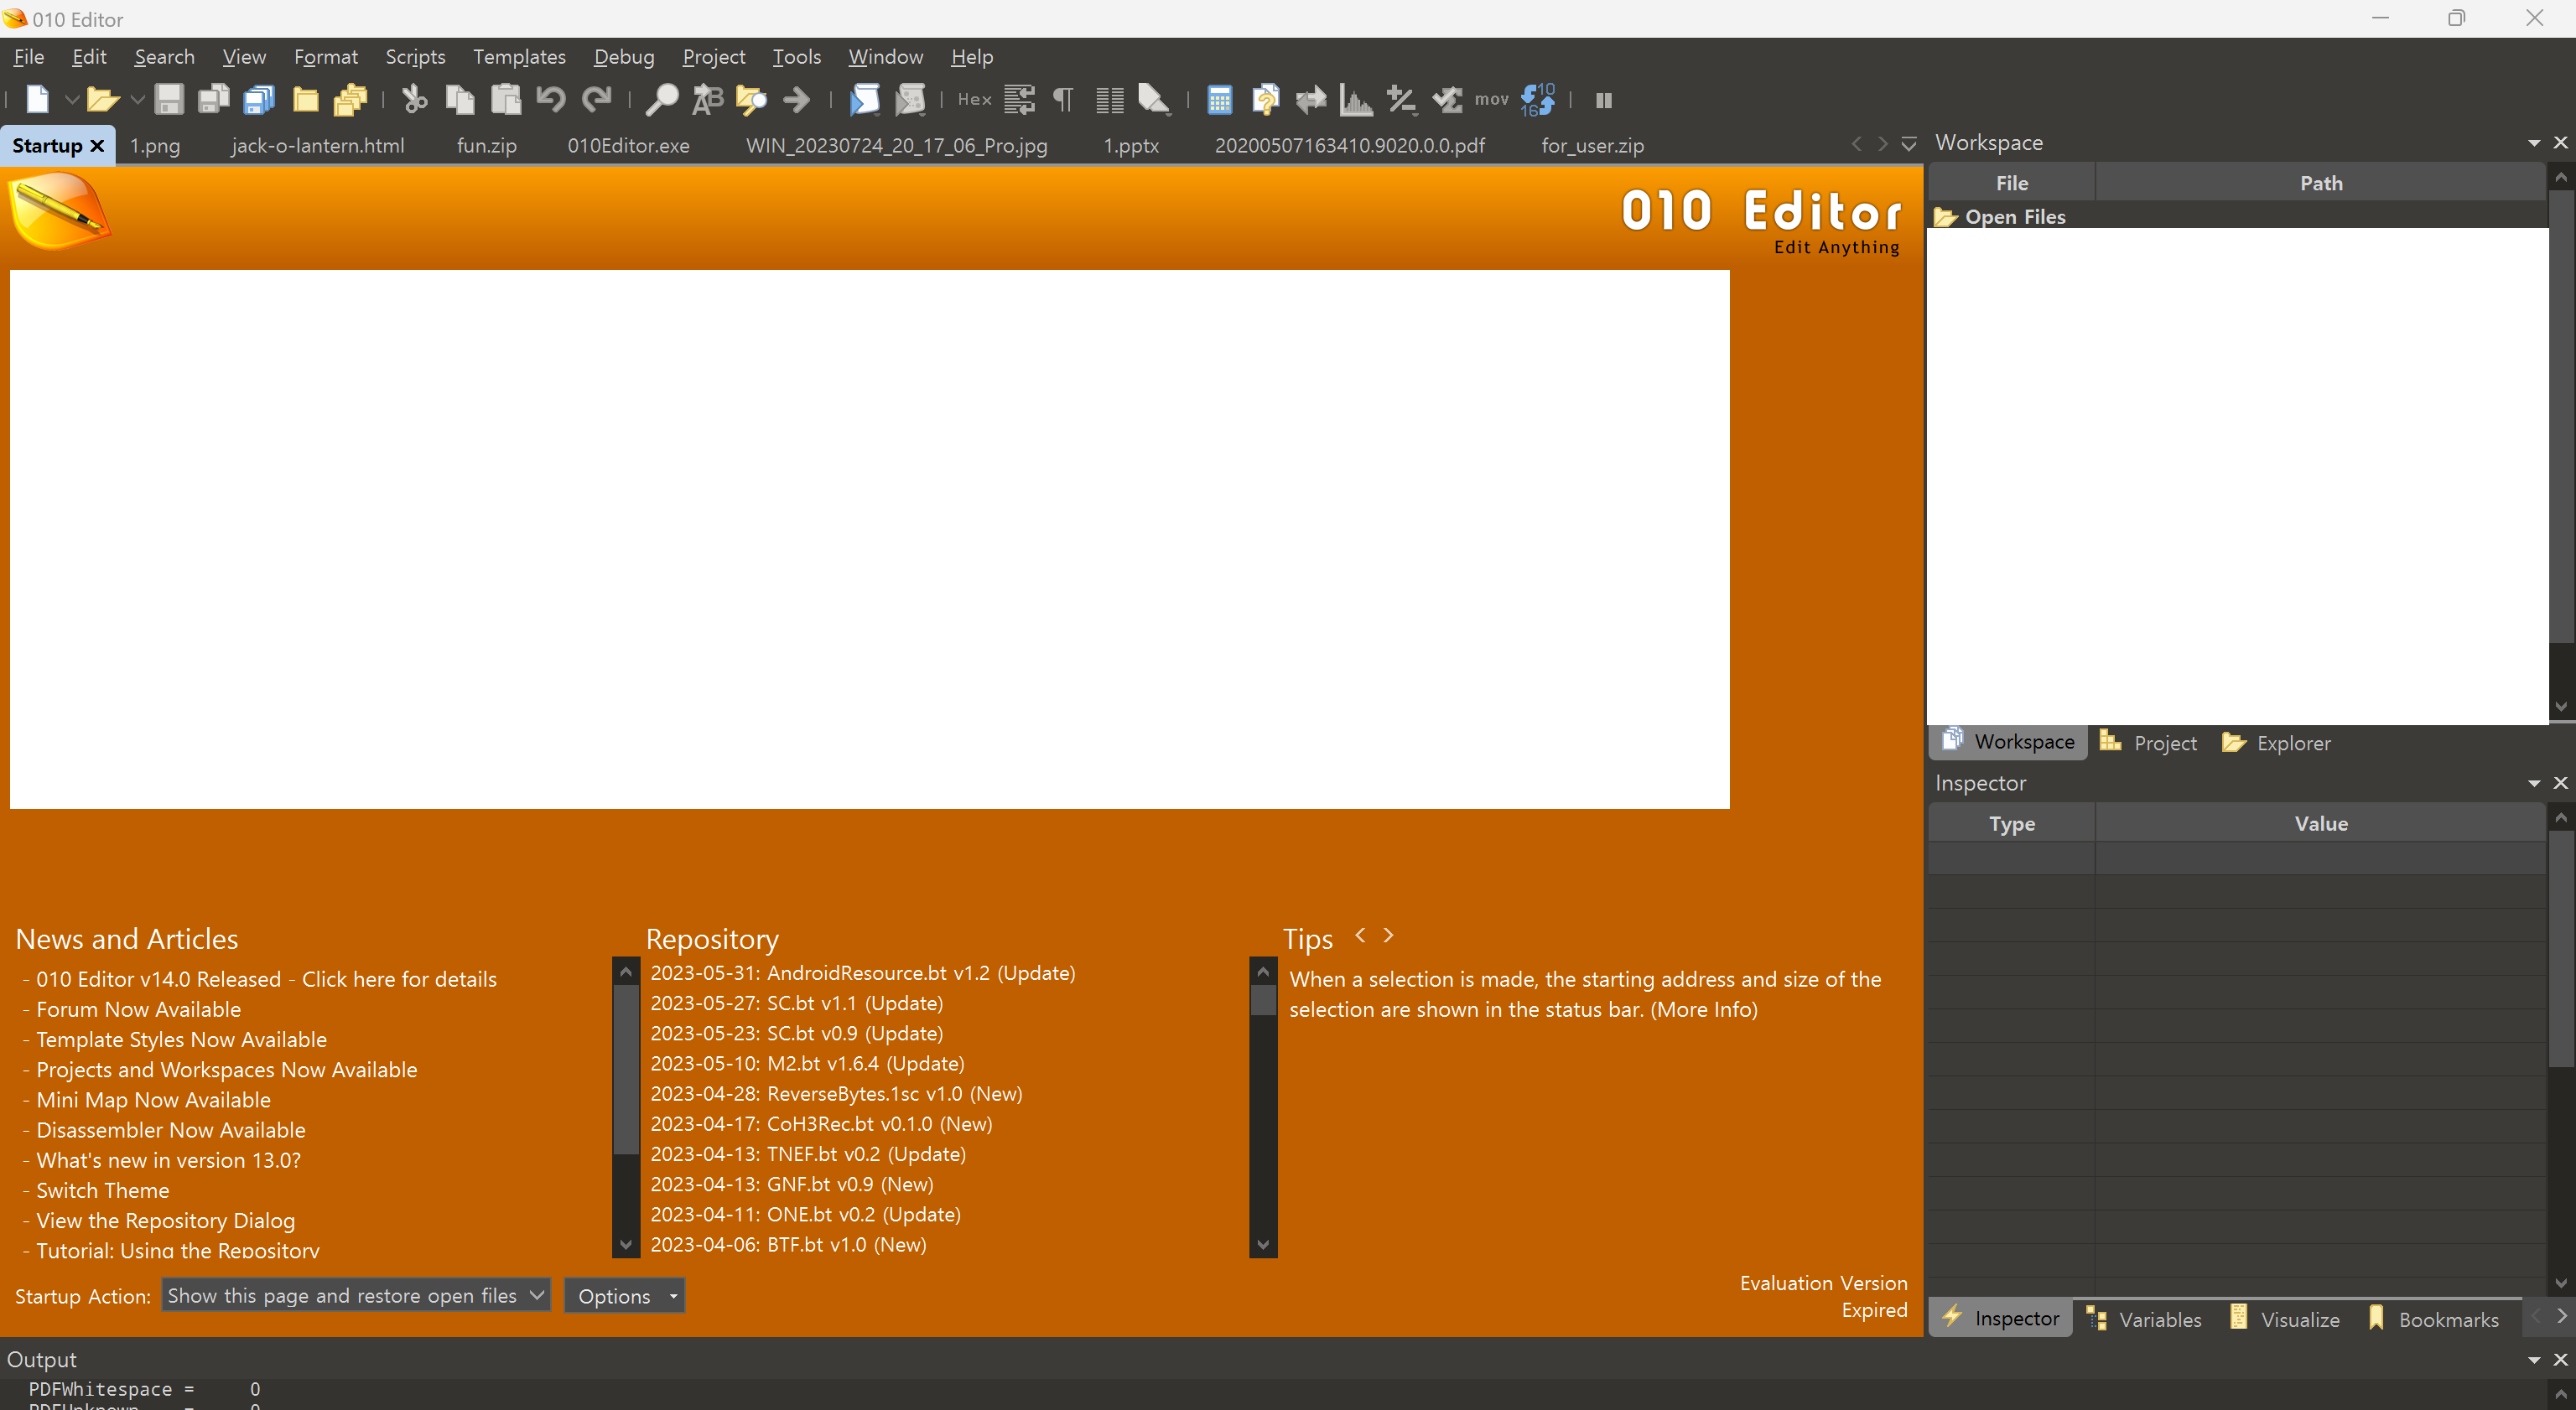Open the Tools menu
Viewport: 2576px width, 1410px height.
point(796,56)
